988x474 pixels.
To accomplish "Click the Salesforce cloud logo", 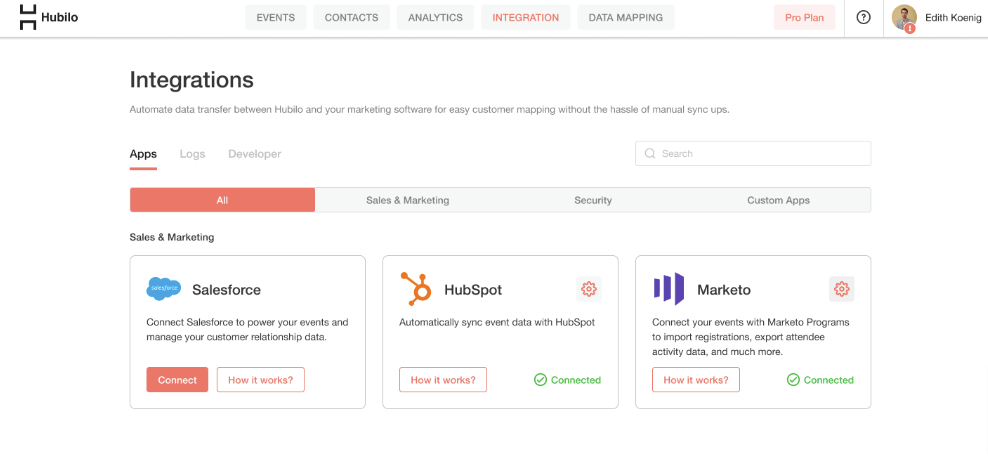I will 164,289.
